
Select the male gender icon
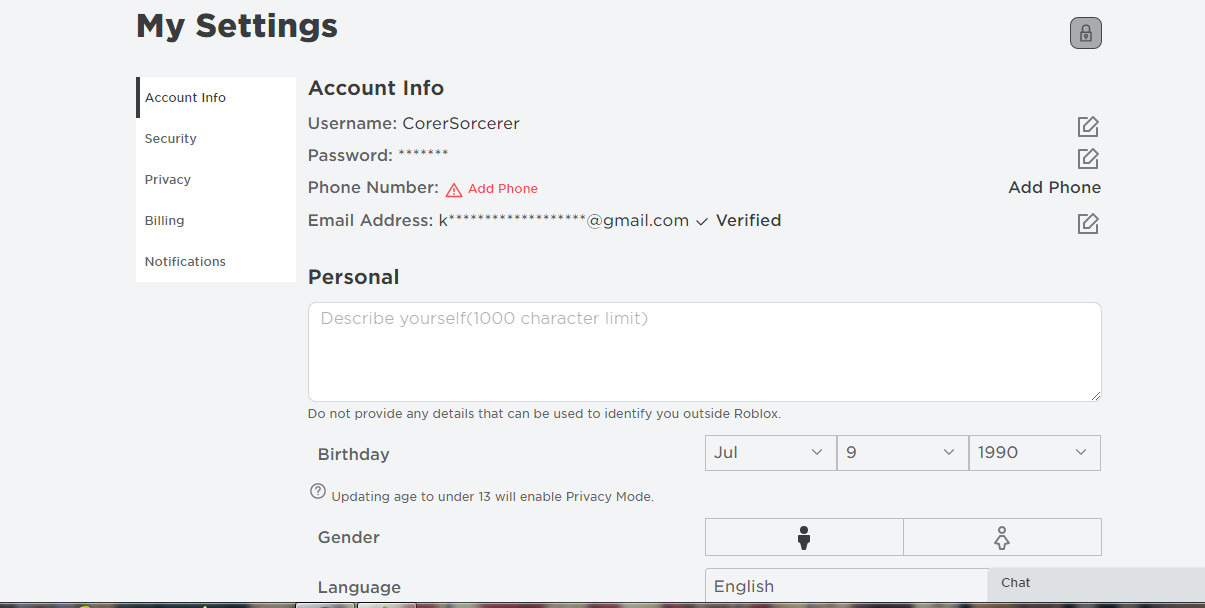[x=803, y=538]
